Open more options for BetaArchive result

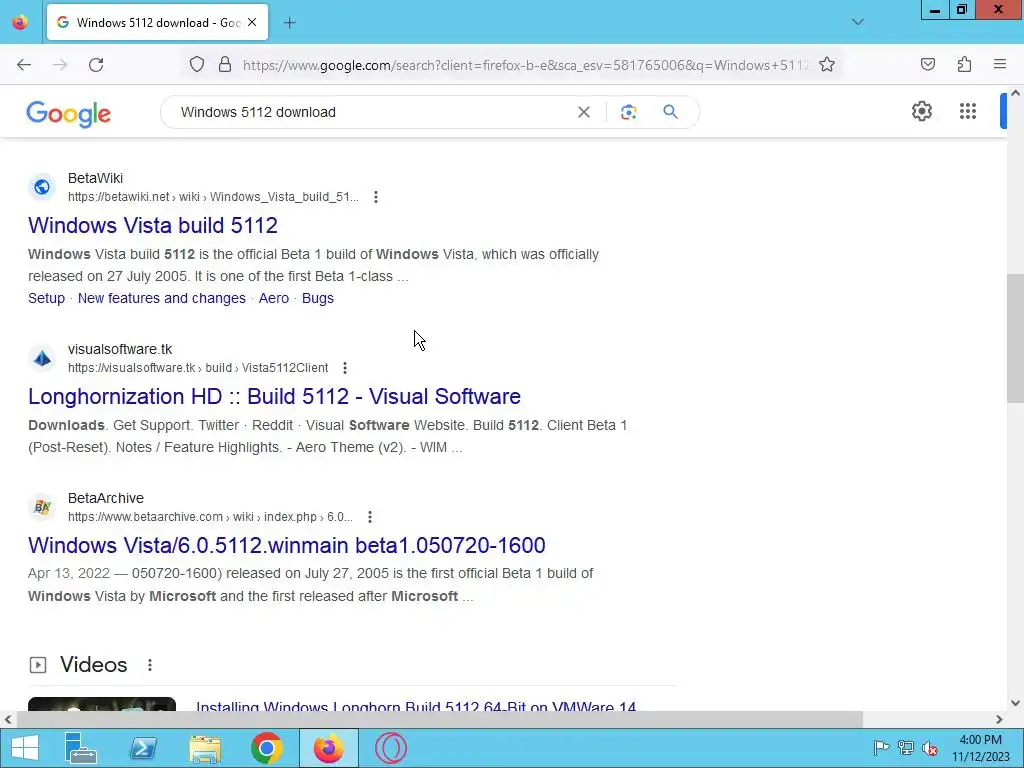pos(370,517)
